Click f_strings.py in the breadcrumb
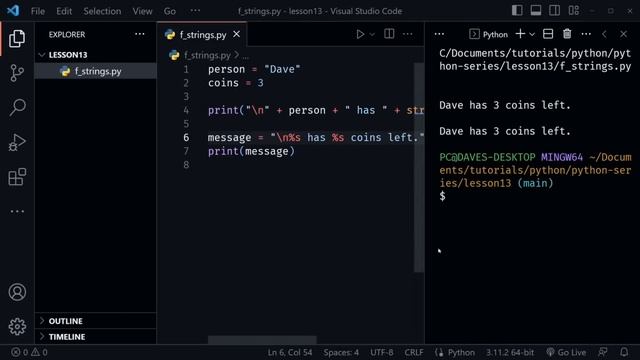 click(207, 55)
